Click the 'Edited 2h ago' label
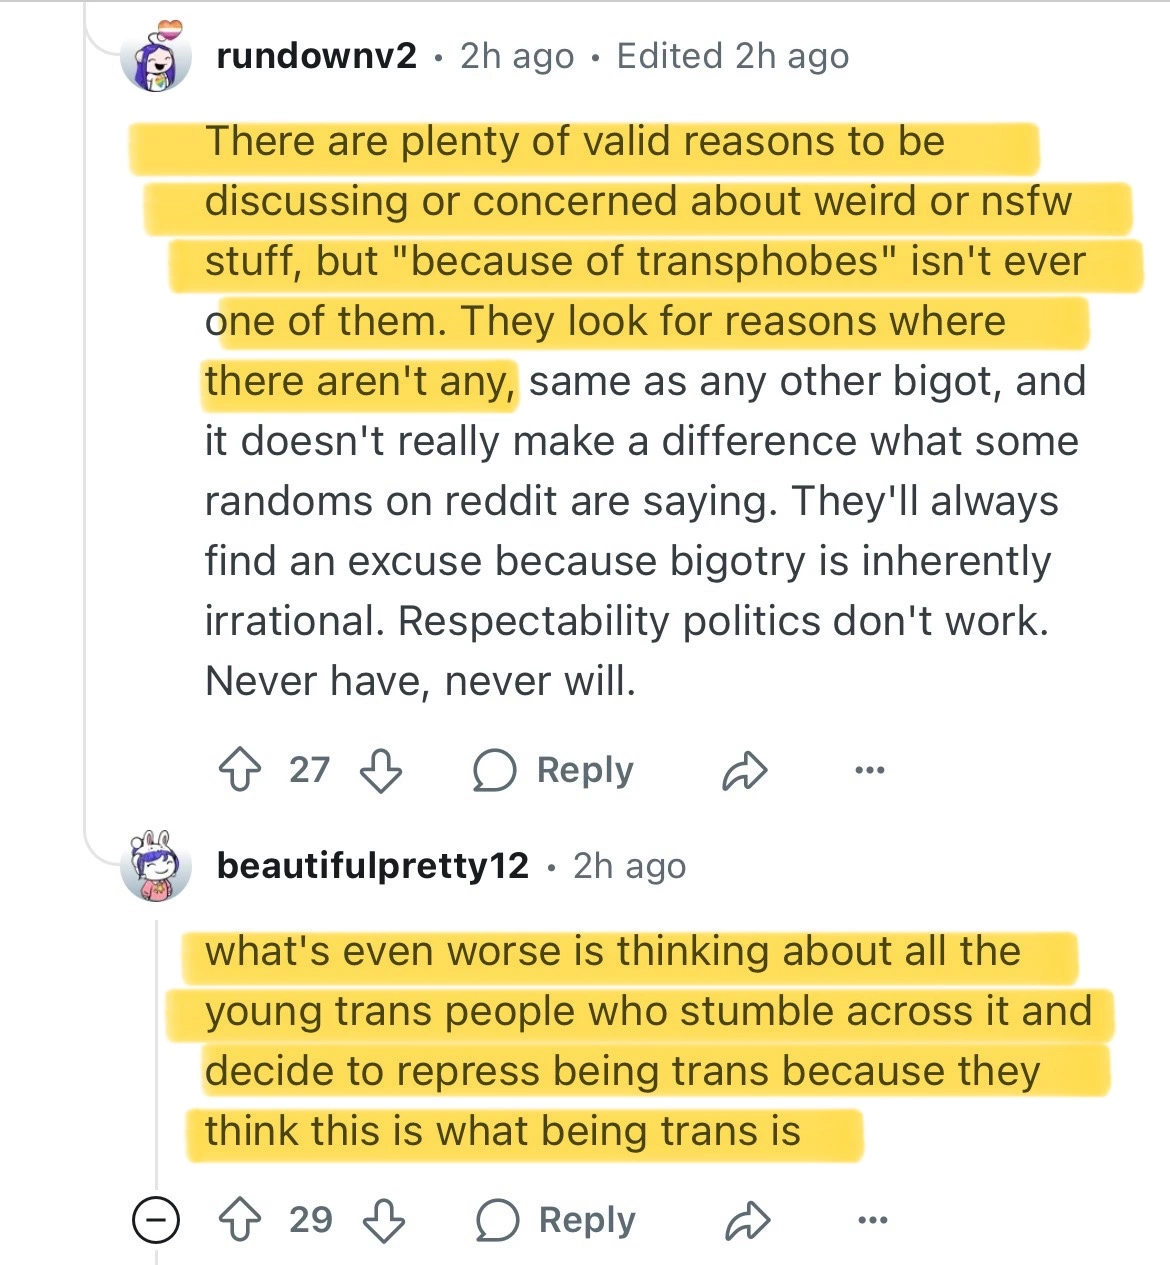 [x=732, y=56]
